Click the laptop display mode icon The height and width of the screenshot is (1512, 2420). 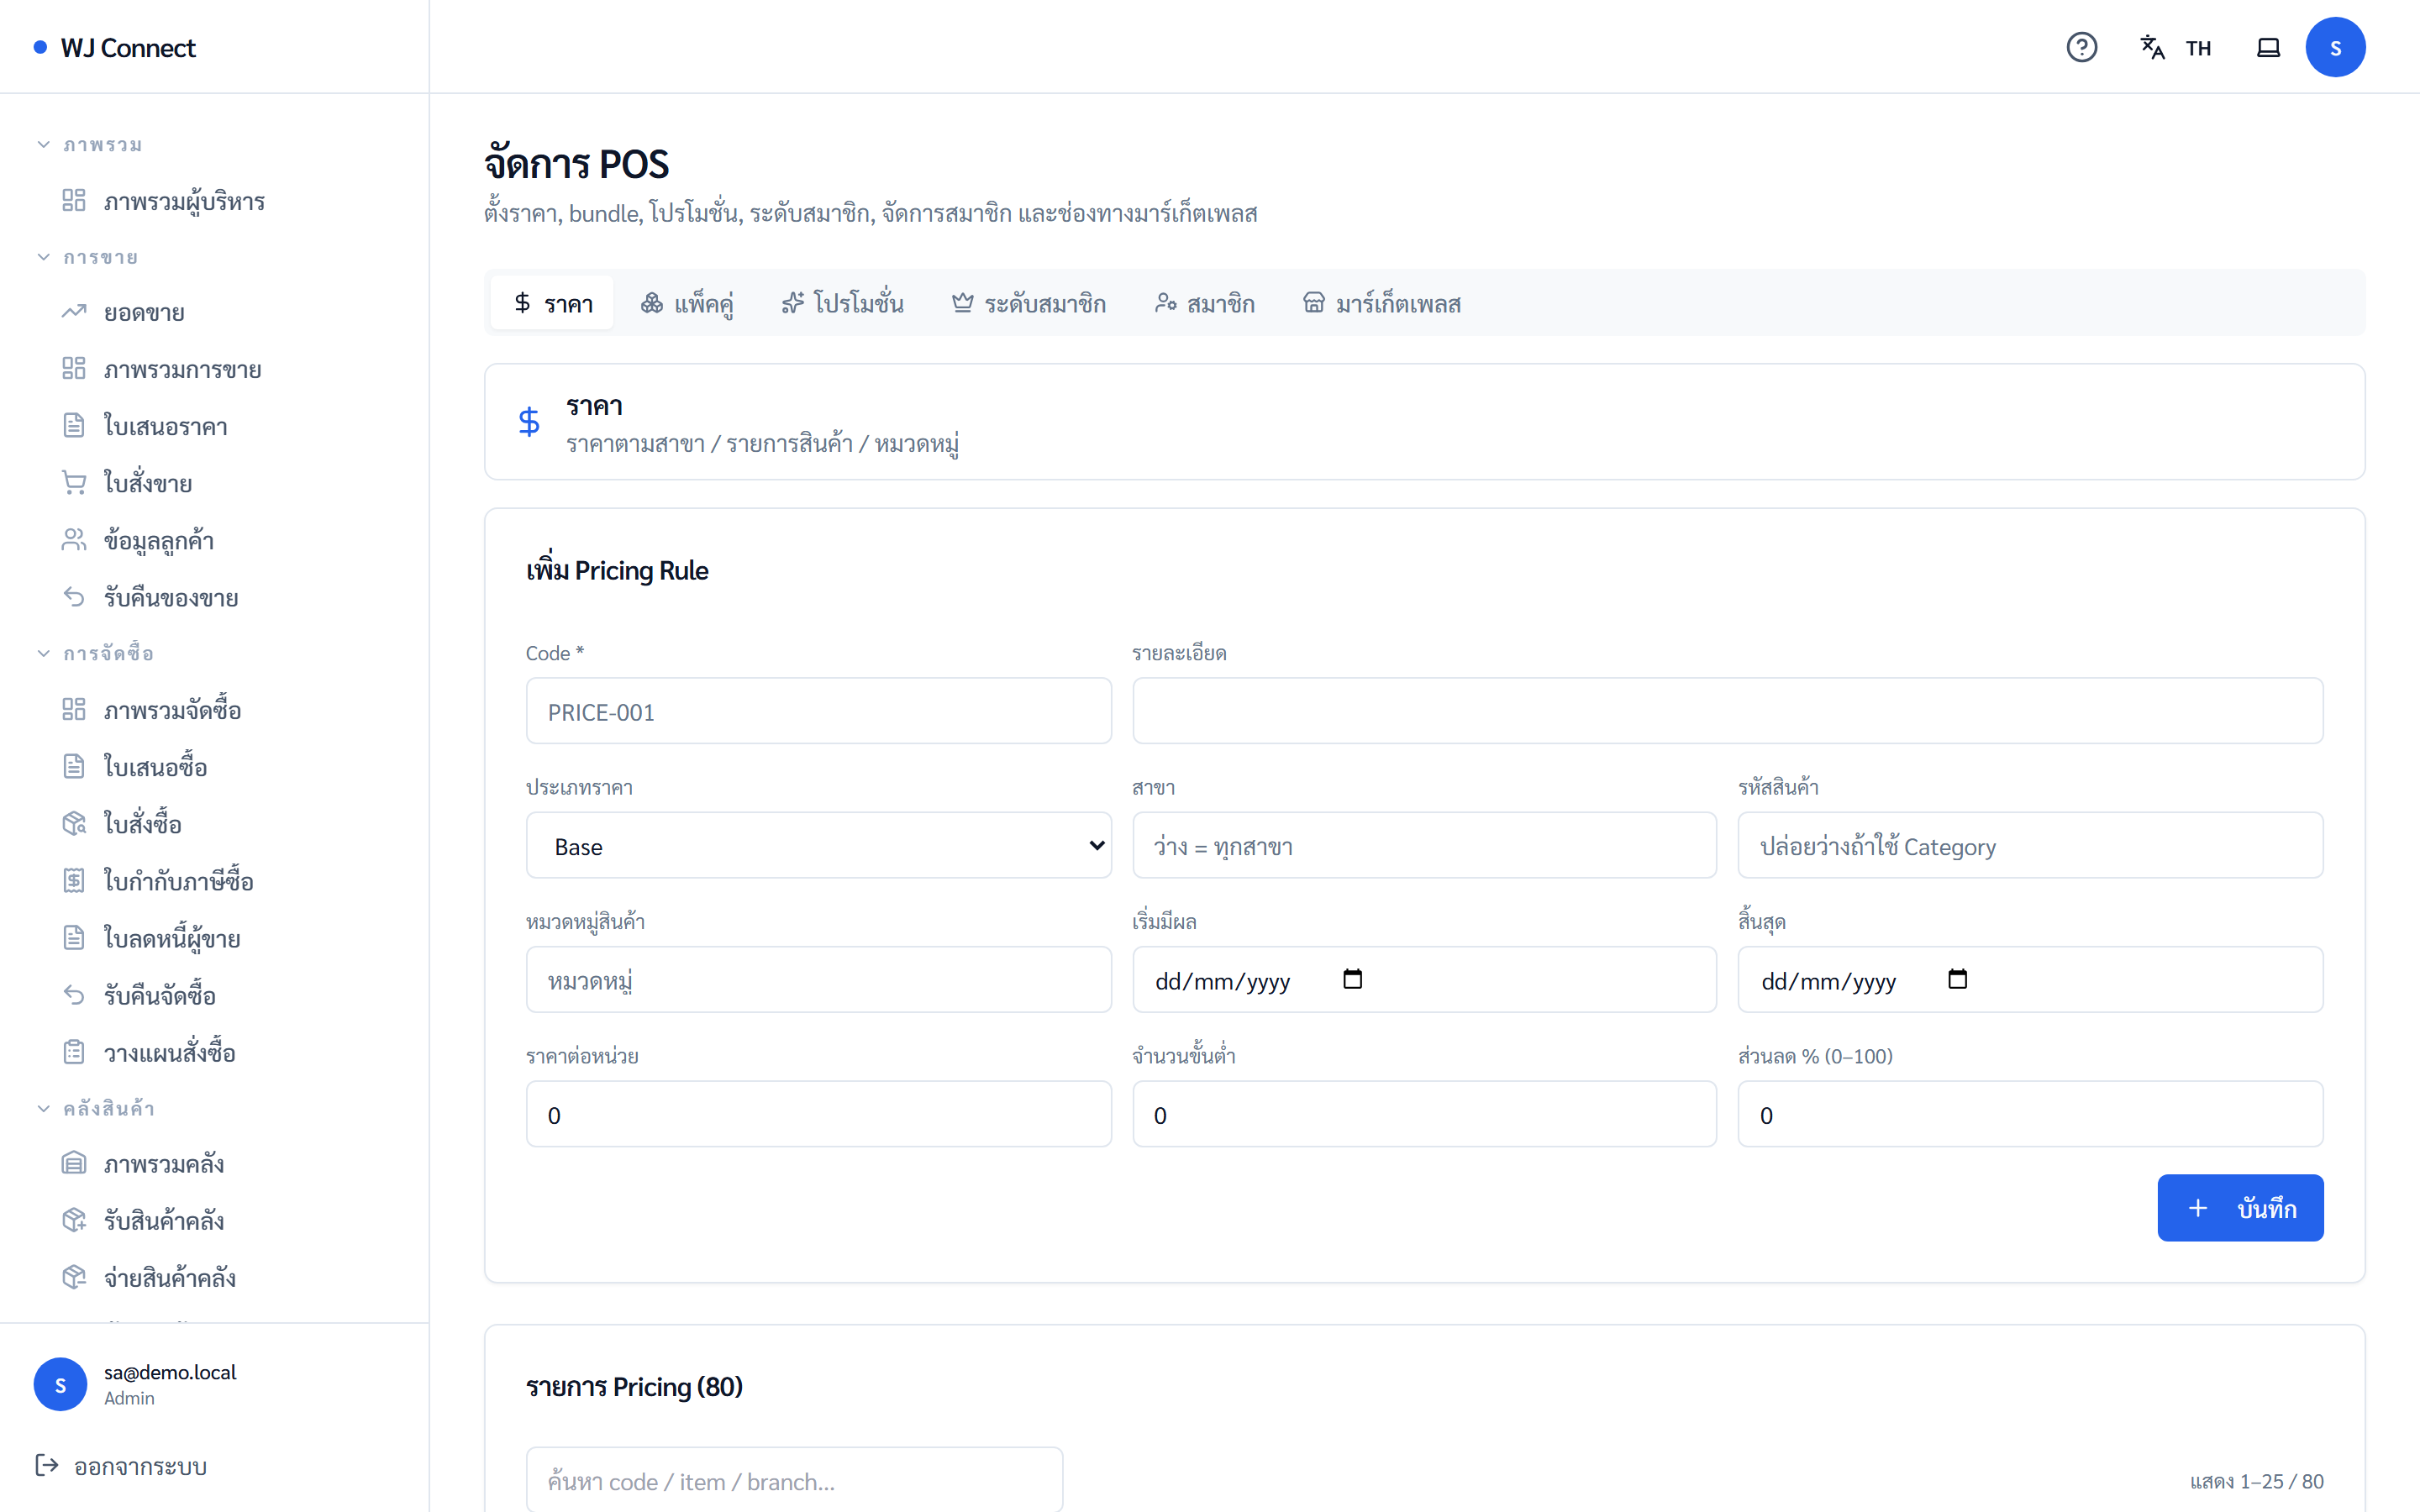point(2268,47)
